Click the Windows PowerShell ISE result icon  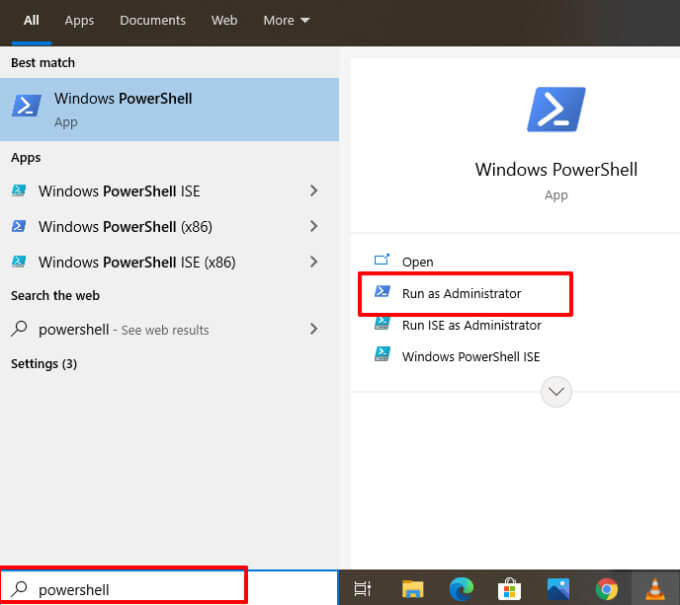[19, 190]
